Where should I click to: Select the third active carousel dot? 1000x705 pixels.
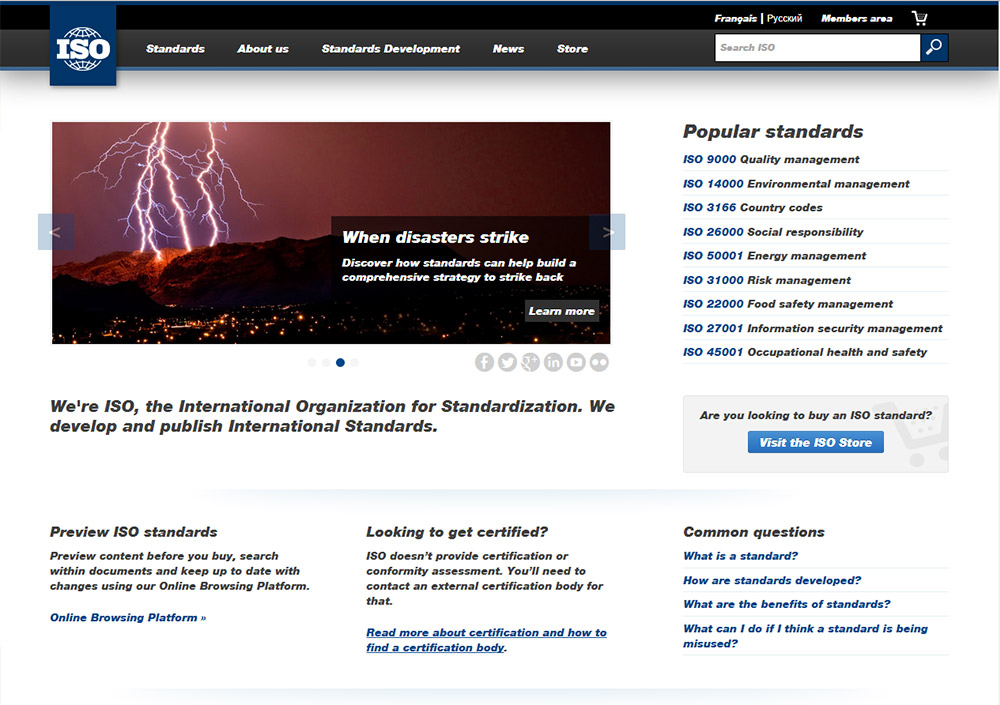[341, 362]
